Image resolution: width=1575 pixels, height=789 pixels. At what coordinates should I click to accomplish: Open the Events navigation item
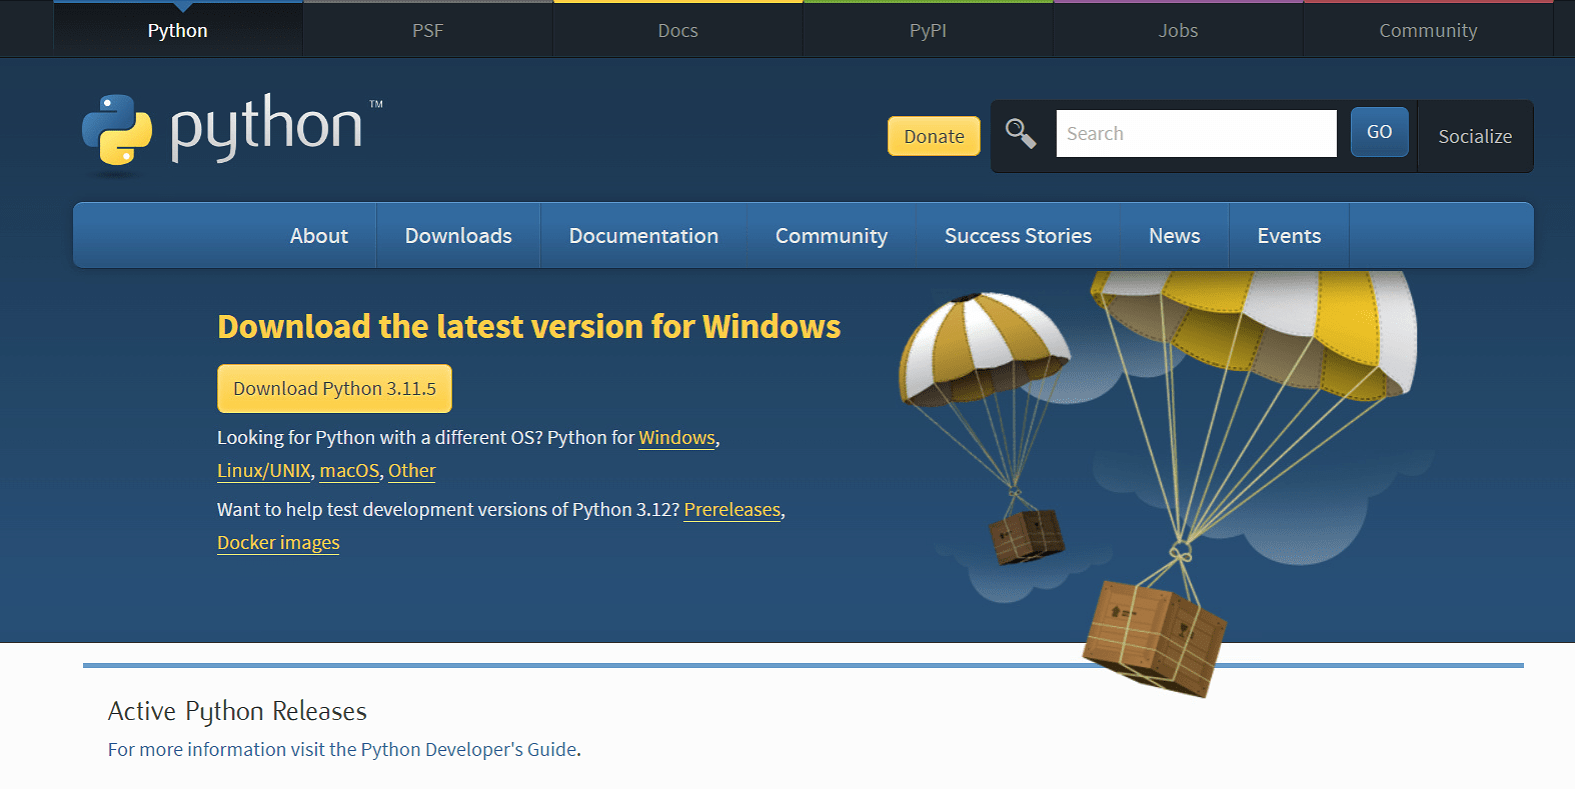pos(1288,236)
